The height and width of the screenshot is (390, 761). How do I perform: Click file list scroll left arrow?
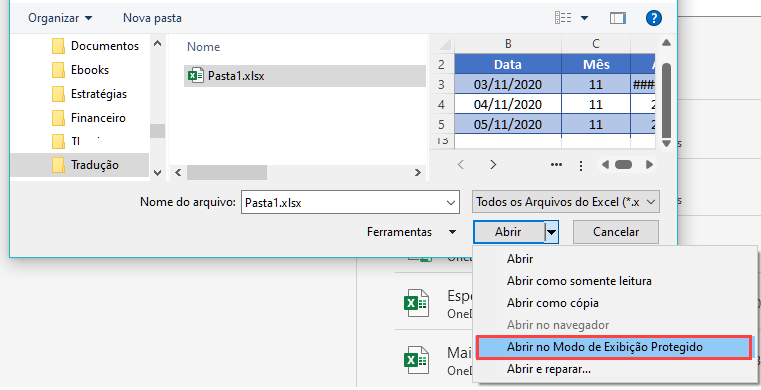pyautogui.click(x=178, y=172)
